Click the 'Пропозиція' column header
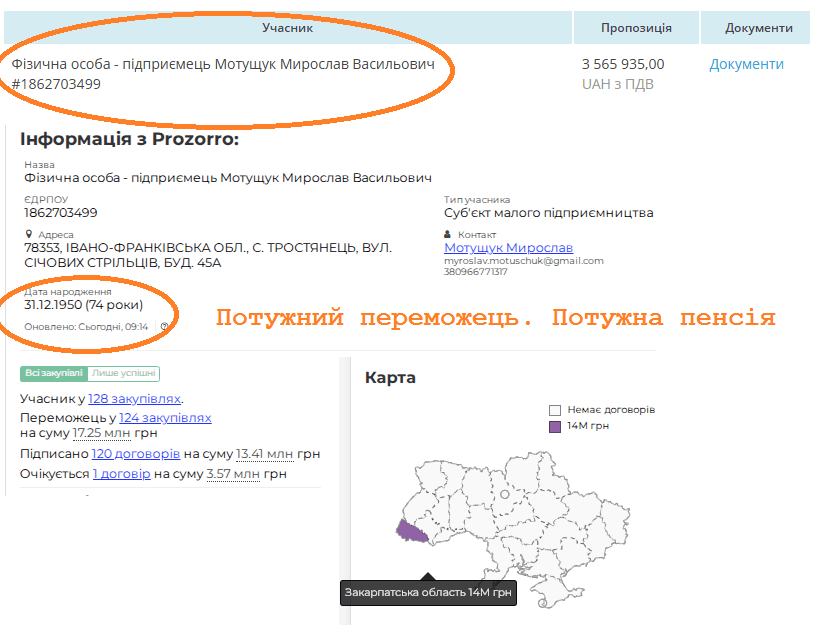Screen dimensions: 813x639 coord(636,28)
